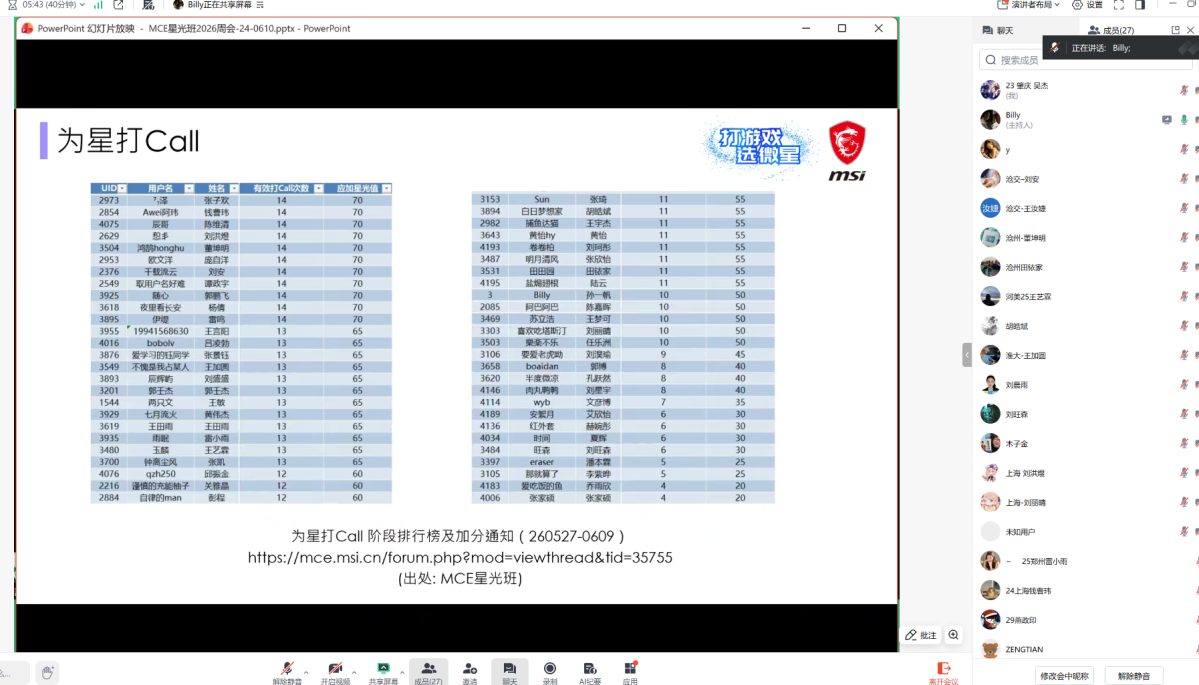
Task: Click the 离开会议 leave meeting button
Action: coord(944,673)
